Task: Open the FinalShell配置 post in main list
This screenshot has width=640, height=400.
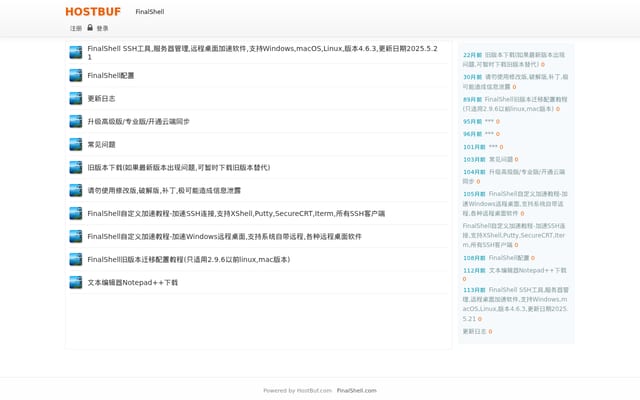Action: point(111,76)
